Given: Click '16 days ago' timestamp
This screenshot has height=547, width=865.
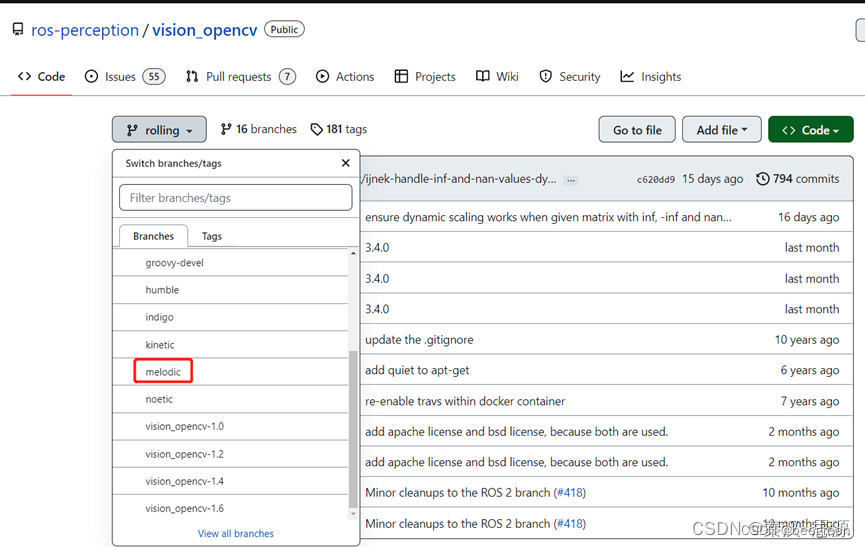Looking at the screenshot, I should click(808, 217).
